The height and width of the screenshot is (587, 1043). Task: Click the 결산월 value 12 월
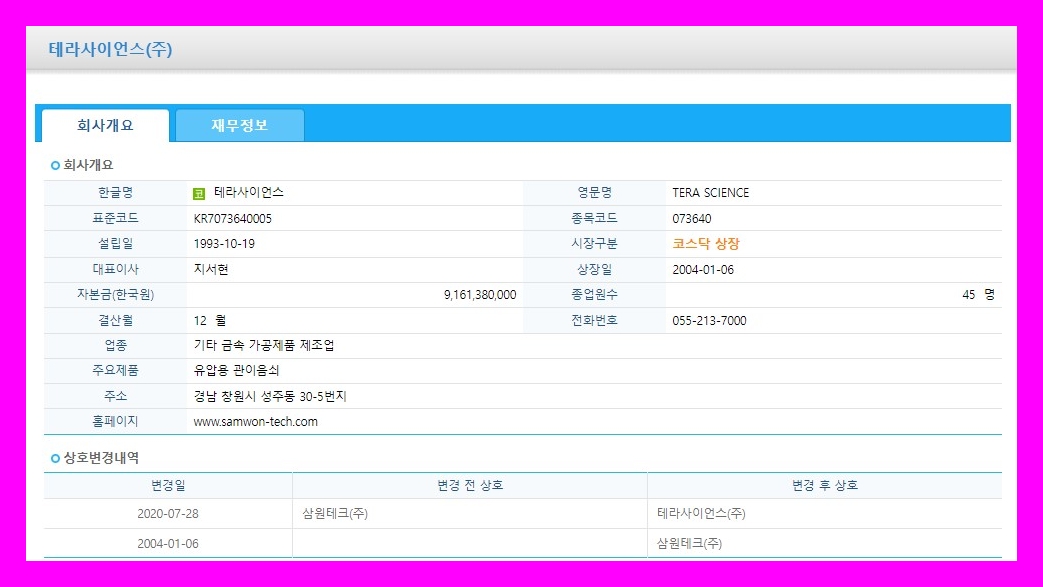tap(210, 320)
